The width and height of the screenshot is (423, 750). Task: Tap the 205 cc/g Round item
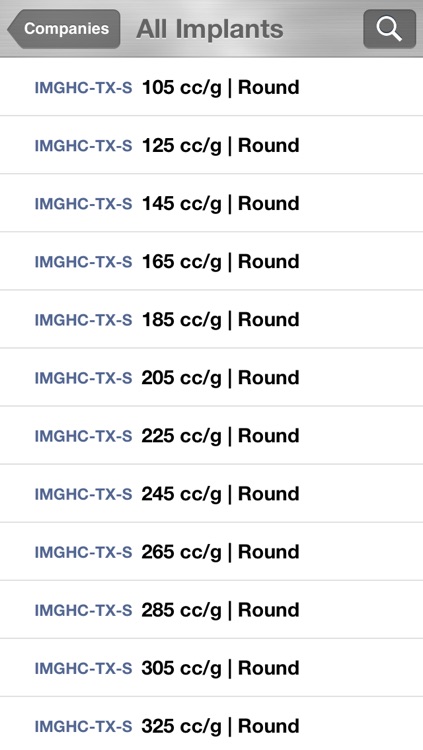pyautogui.click(x=212, y=377)
